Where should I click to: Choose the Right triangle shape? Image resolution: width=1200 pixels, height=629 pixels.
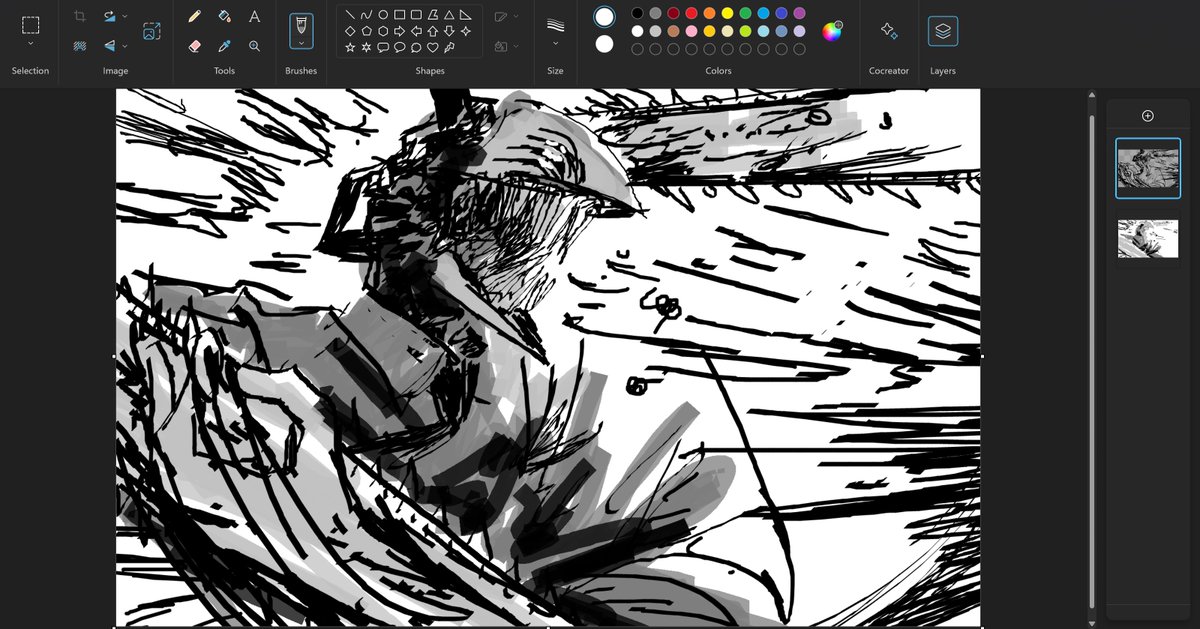(x=466, y=15)
